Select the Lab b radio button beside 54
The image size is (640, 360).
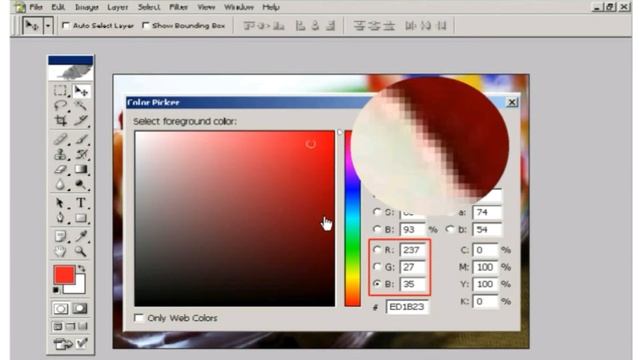449,229
